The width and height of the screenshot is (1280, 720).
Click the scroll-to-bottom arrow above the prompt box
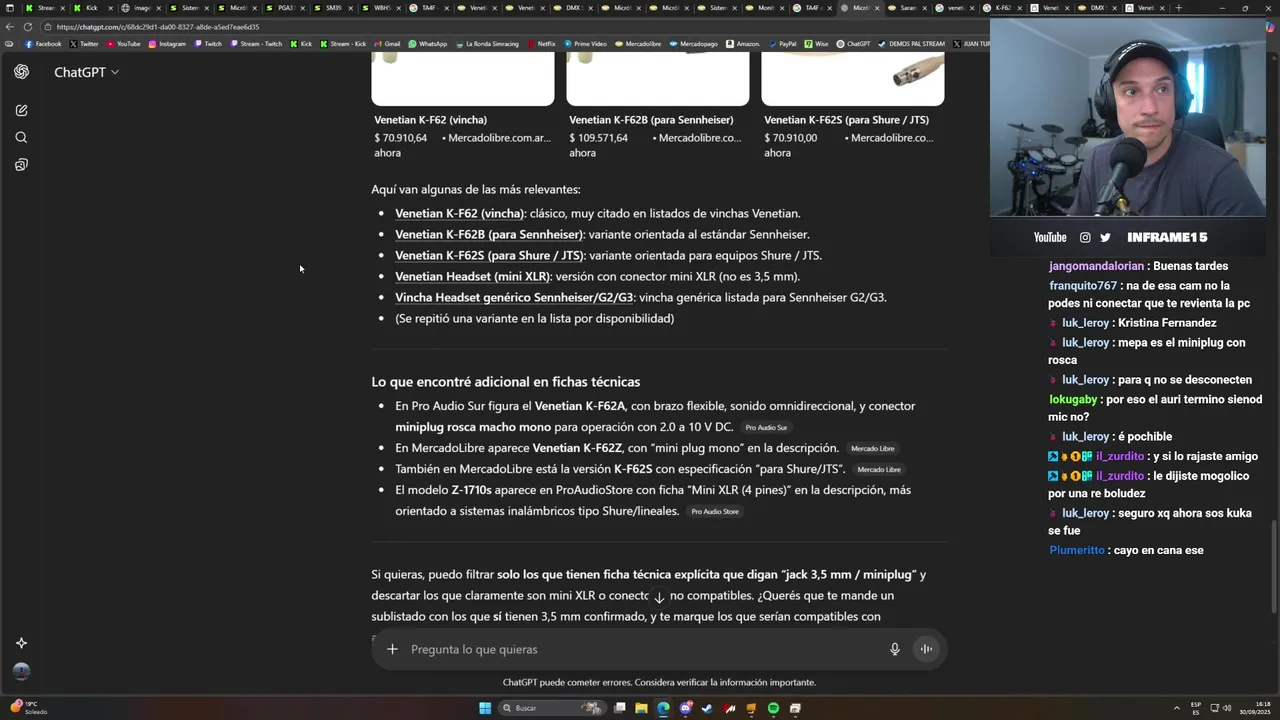coord(659,597)
